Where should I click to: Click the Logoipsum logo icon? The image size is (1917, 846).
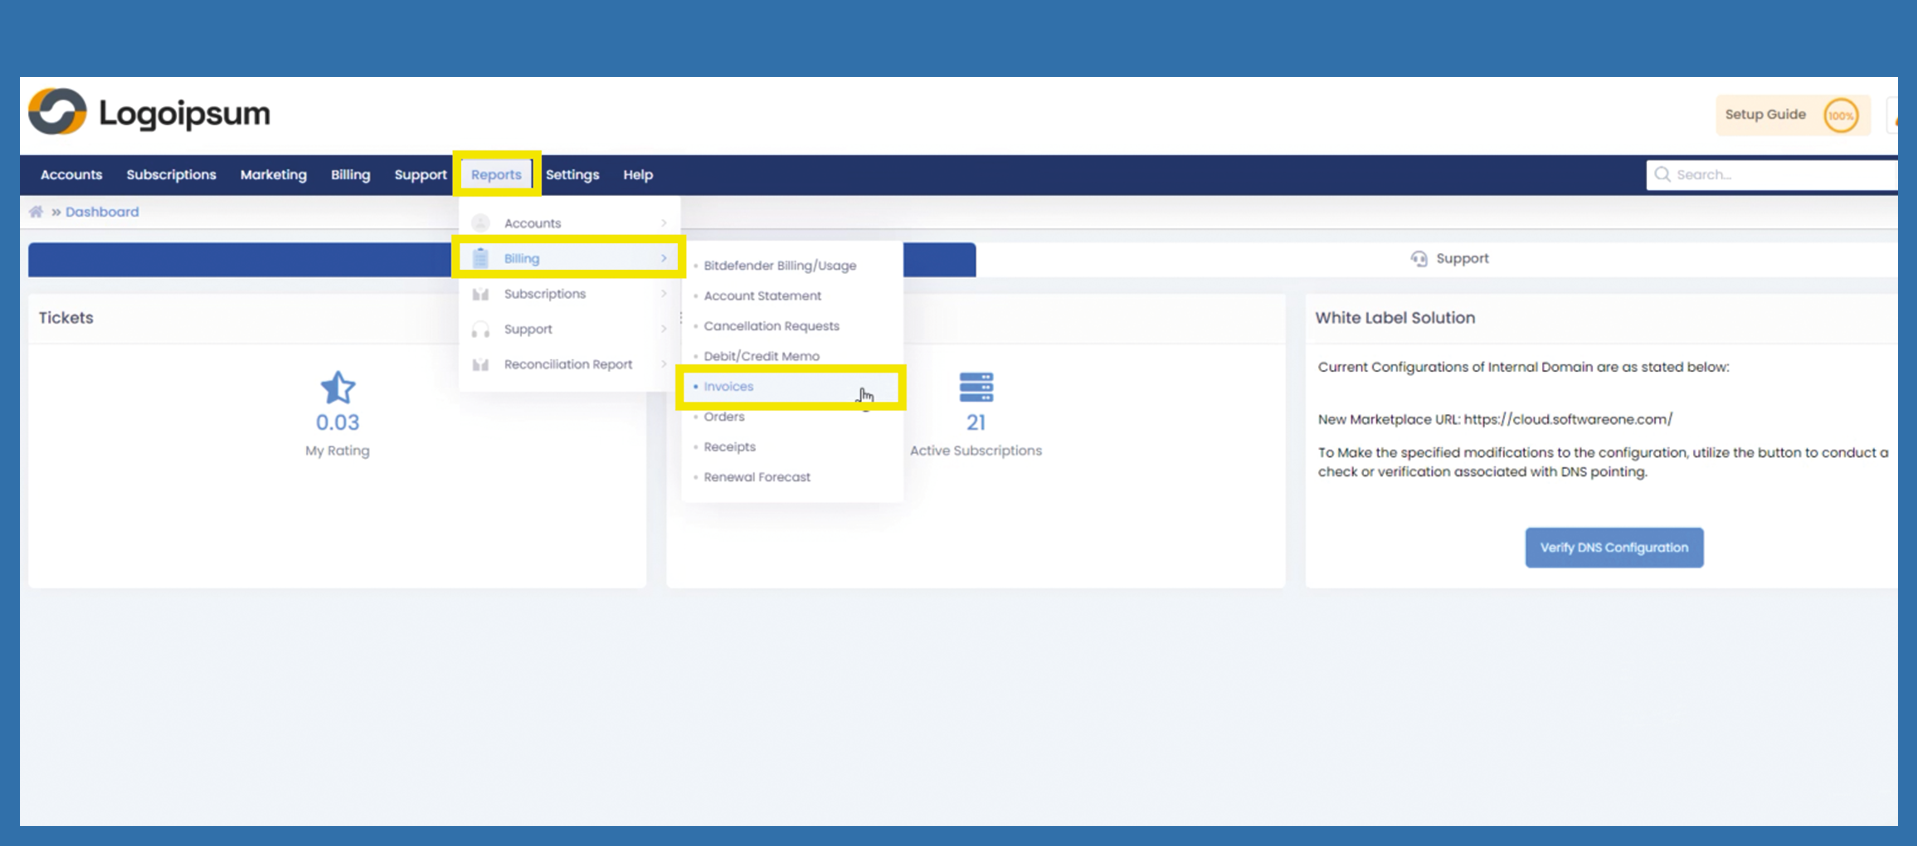point(58,112)
